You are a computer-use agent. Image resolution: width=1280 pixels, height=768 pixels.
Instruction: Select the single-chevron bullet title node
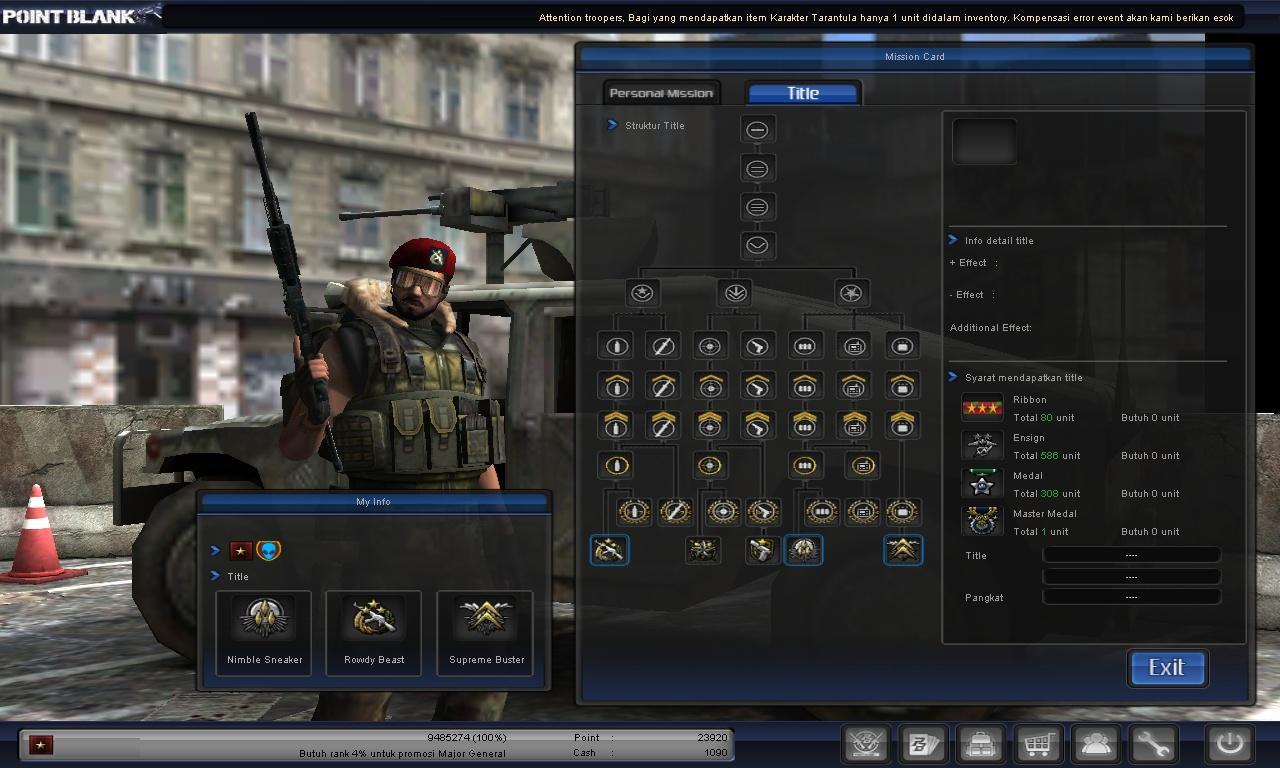[616, 386]
